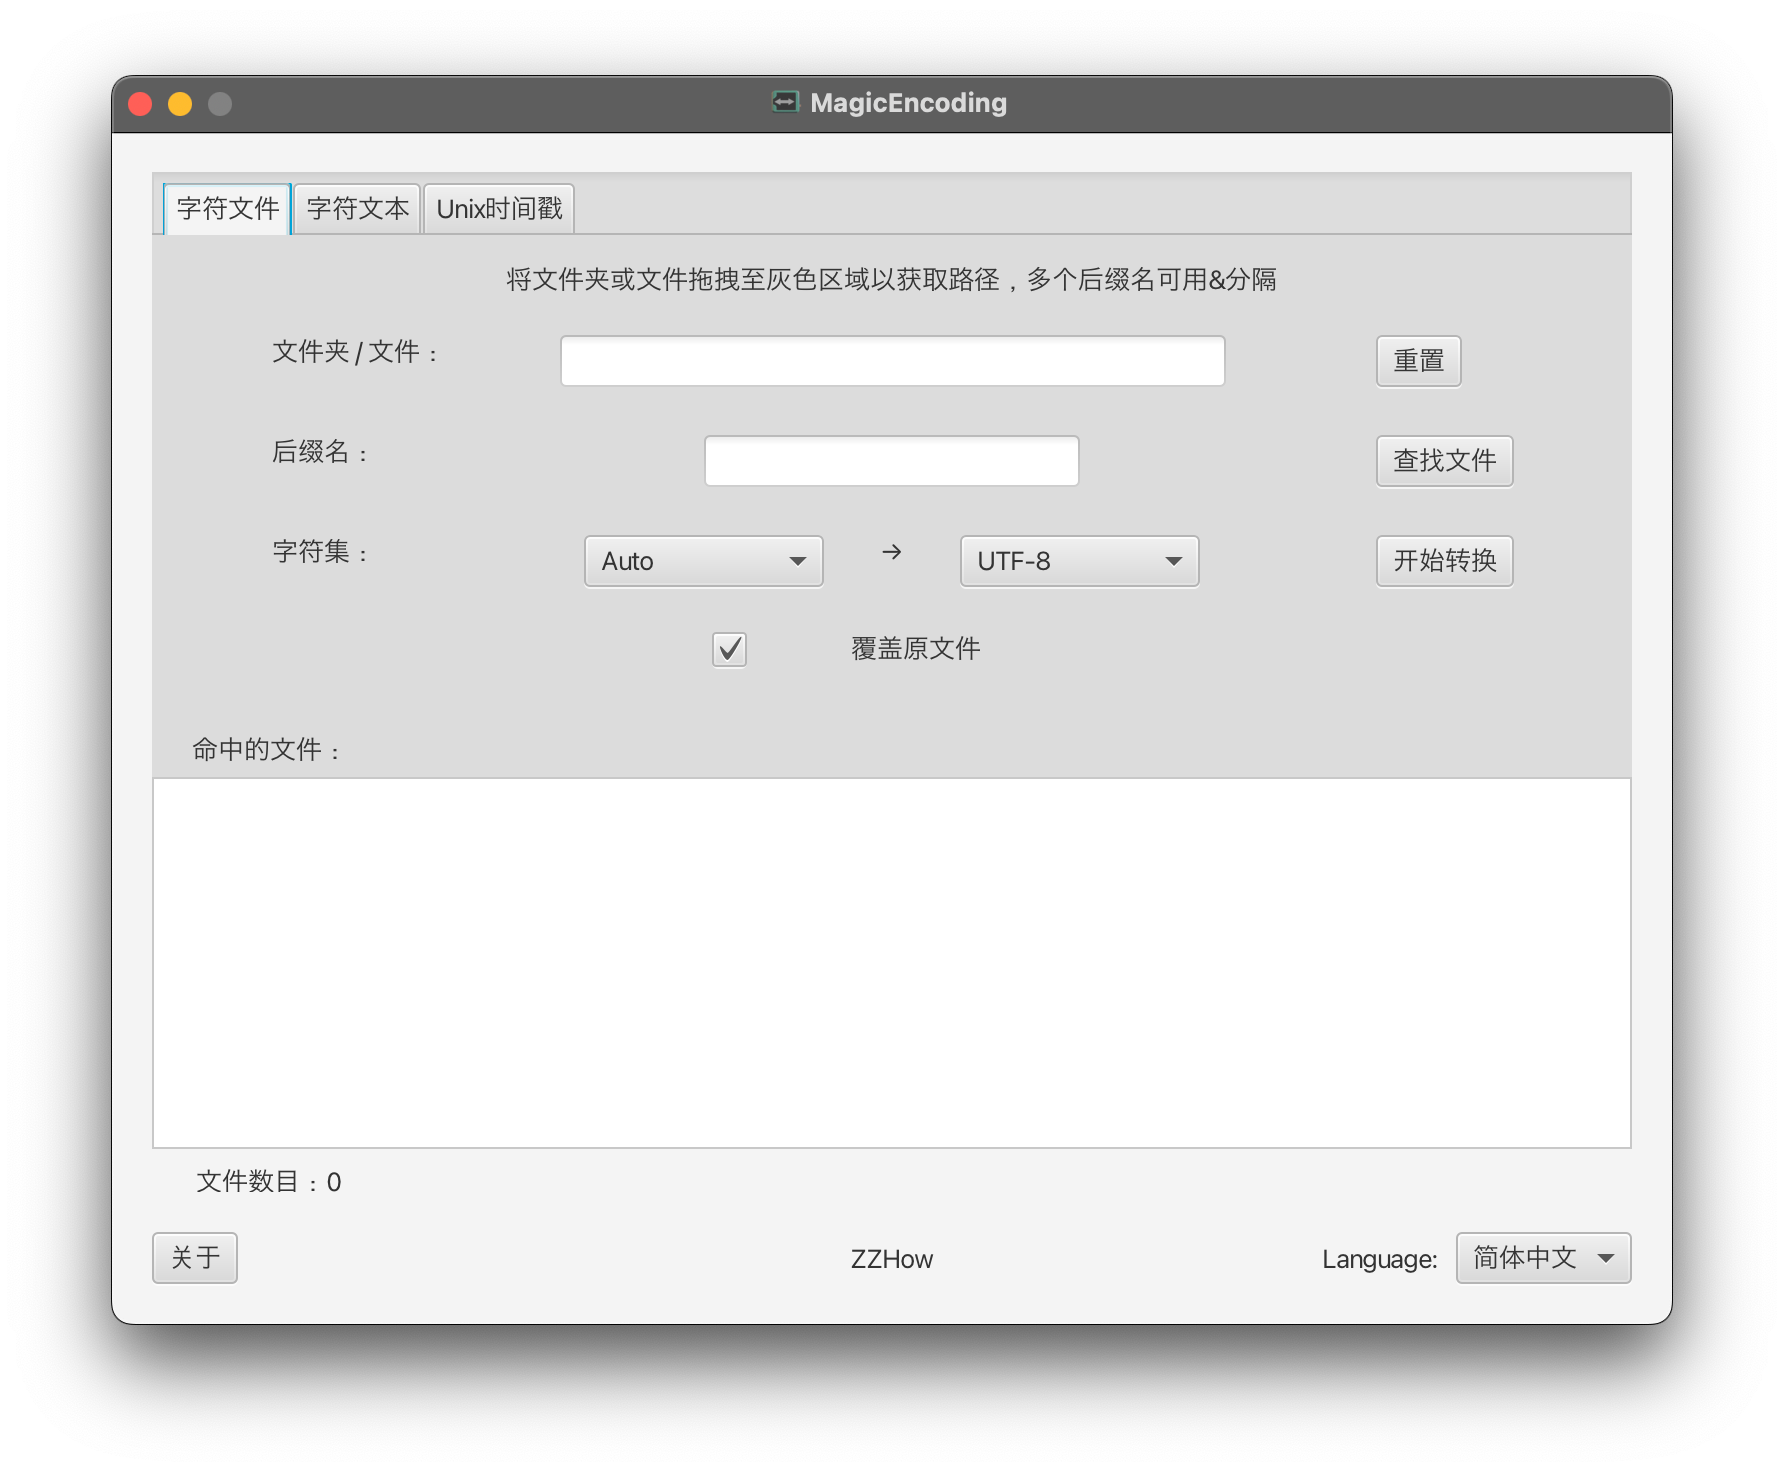This screenshot has width=1784, height=1472.
Task: Open the 字符文本 tab
Action: click(x=358, y=209)
